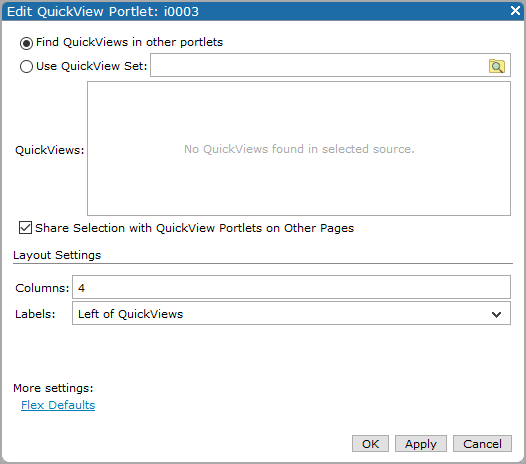
Task: Select Find QuickViews in other portlets radio
Action: pos(26,43)
